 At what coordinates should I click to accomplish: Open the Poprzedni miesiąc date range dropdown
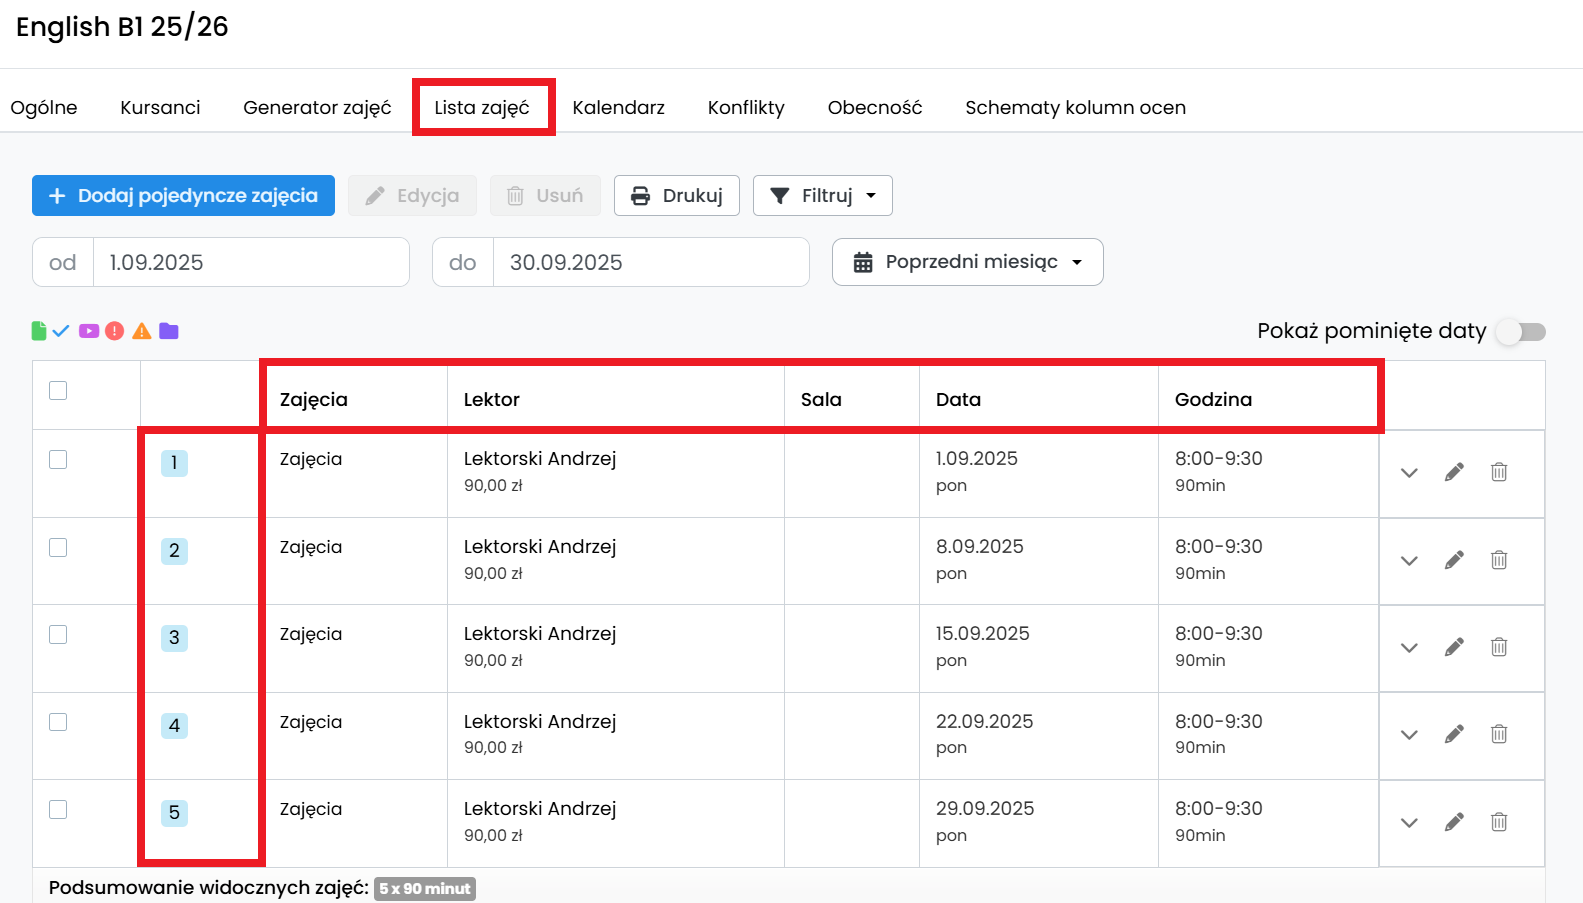pos(967,262)
